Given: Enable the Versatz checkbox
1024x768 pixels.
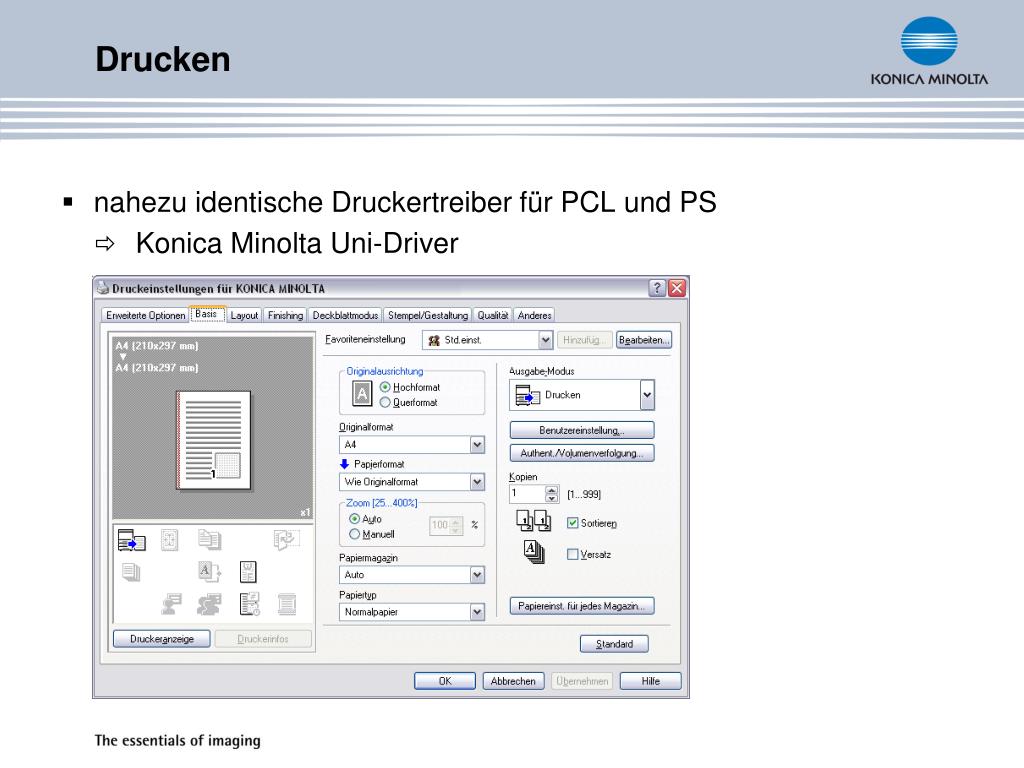Looking at the screenshot, I should click(573, 554).
